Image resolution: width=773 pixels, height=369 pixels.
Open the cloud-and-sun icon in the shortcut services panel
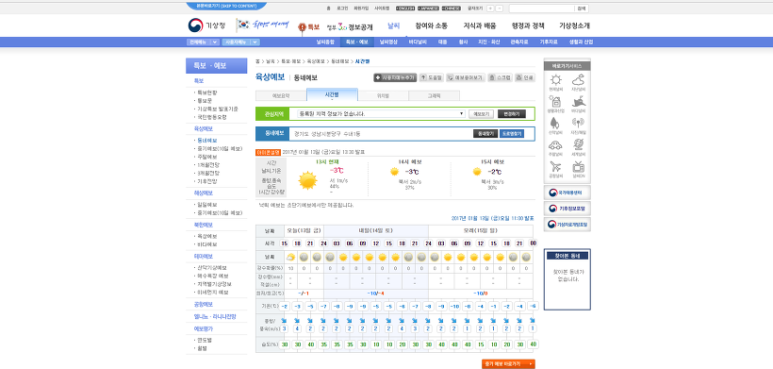pos(578,80)
